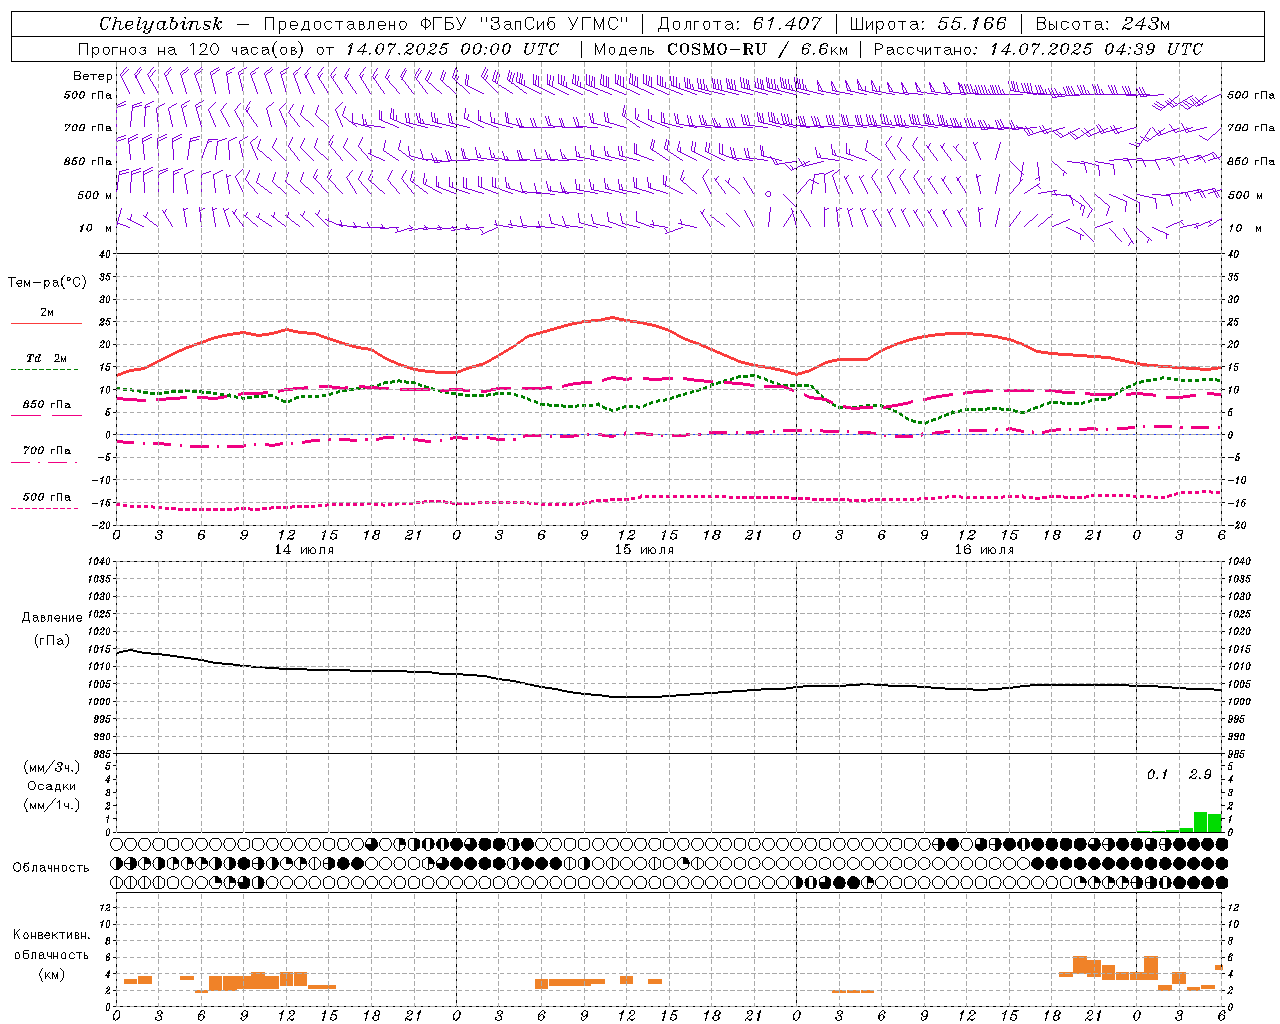Click the Высота: 243м value

(1102, 24)
